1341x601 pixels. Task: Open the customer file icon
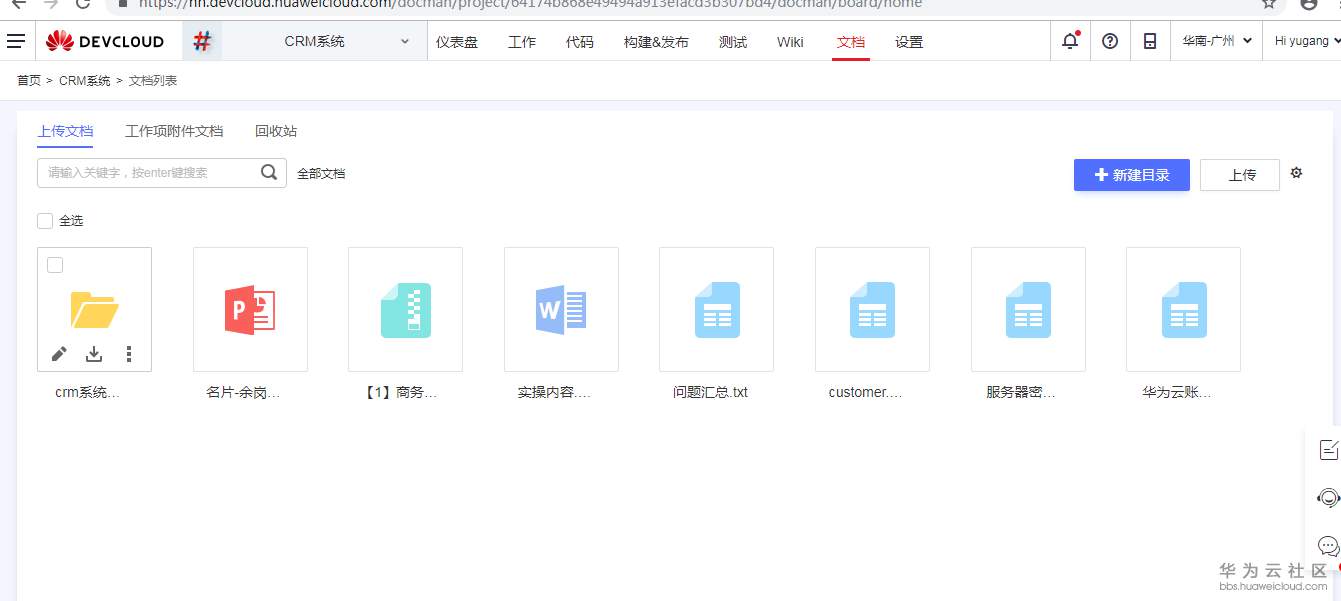tap(872, 309)
